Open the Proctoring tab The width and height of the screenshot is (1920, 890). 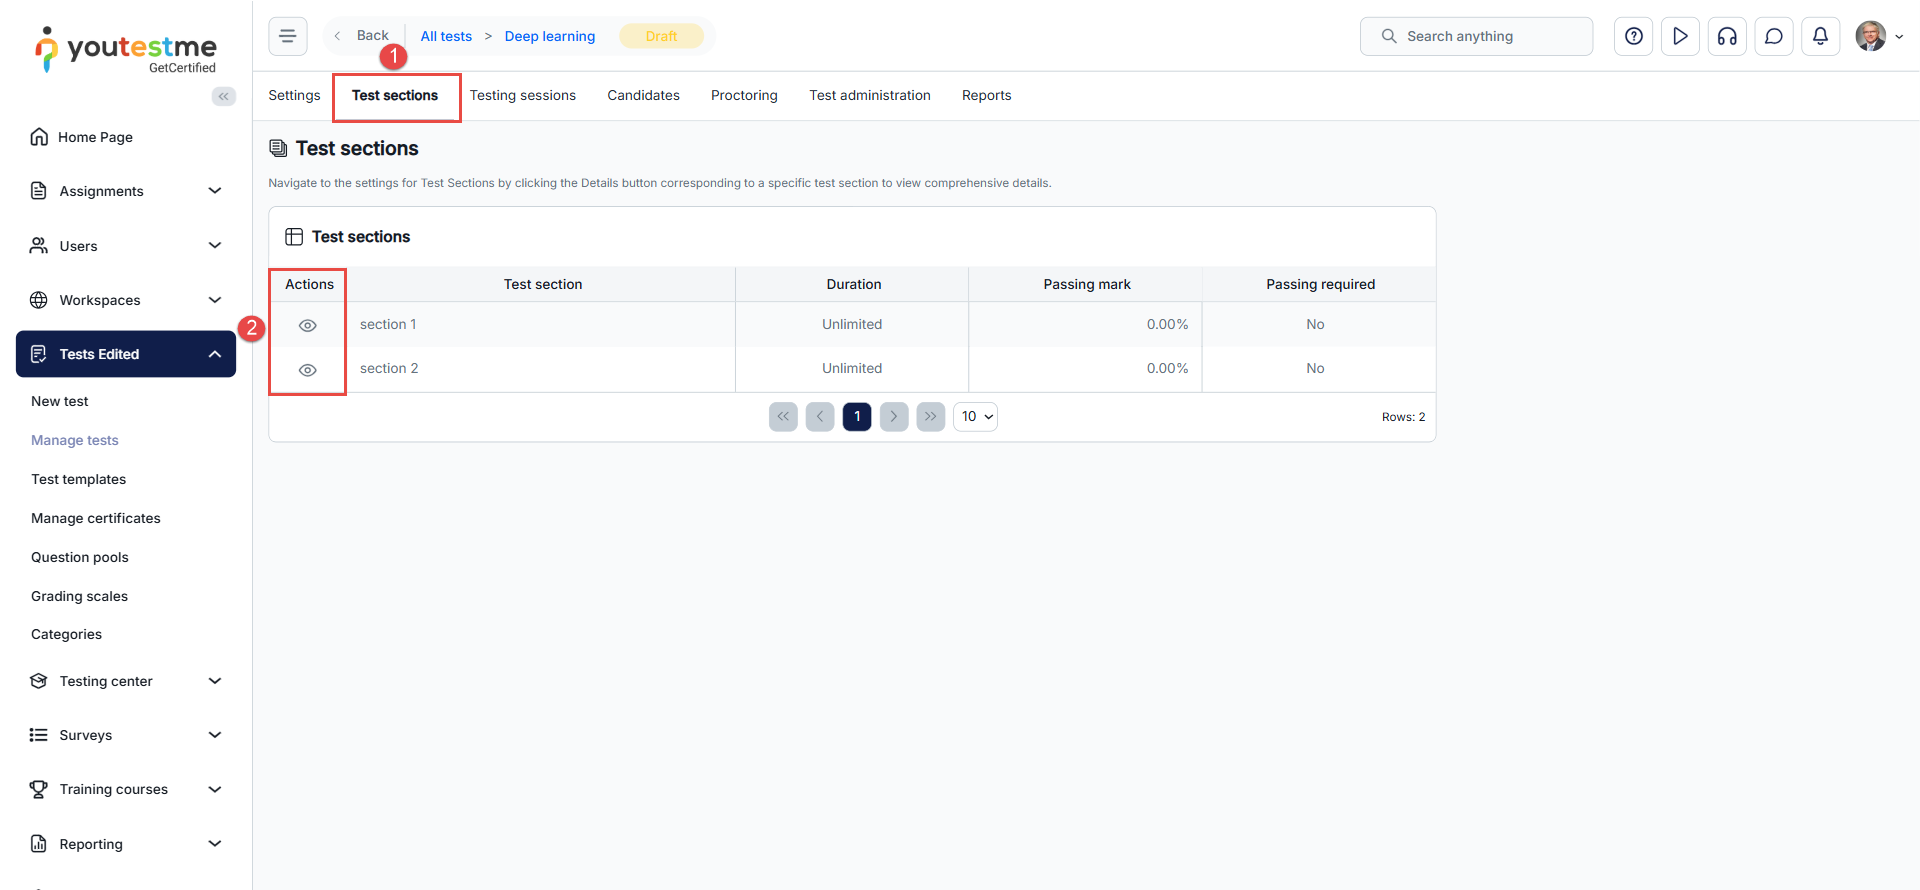click(744, 96)
